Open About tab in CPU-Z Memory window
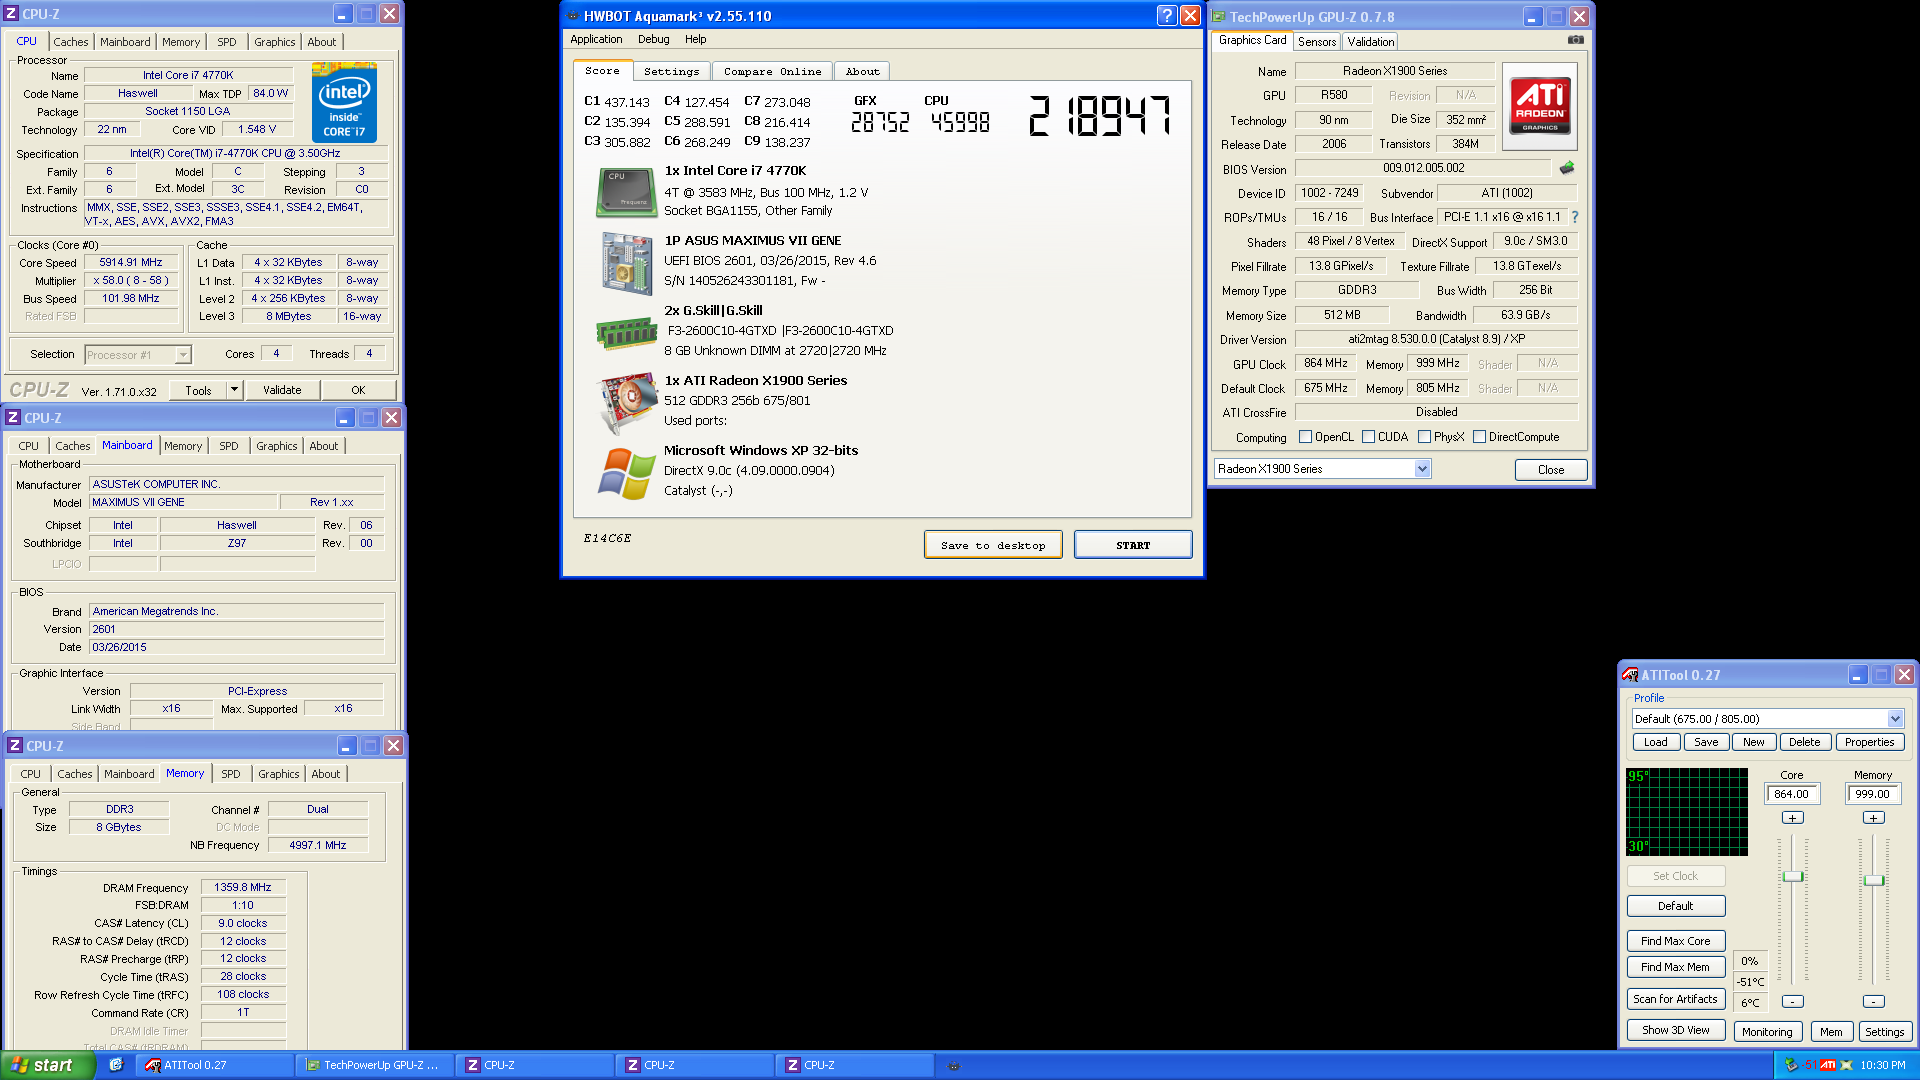 tap(325, 774)
